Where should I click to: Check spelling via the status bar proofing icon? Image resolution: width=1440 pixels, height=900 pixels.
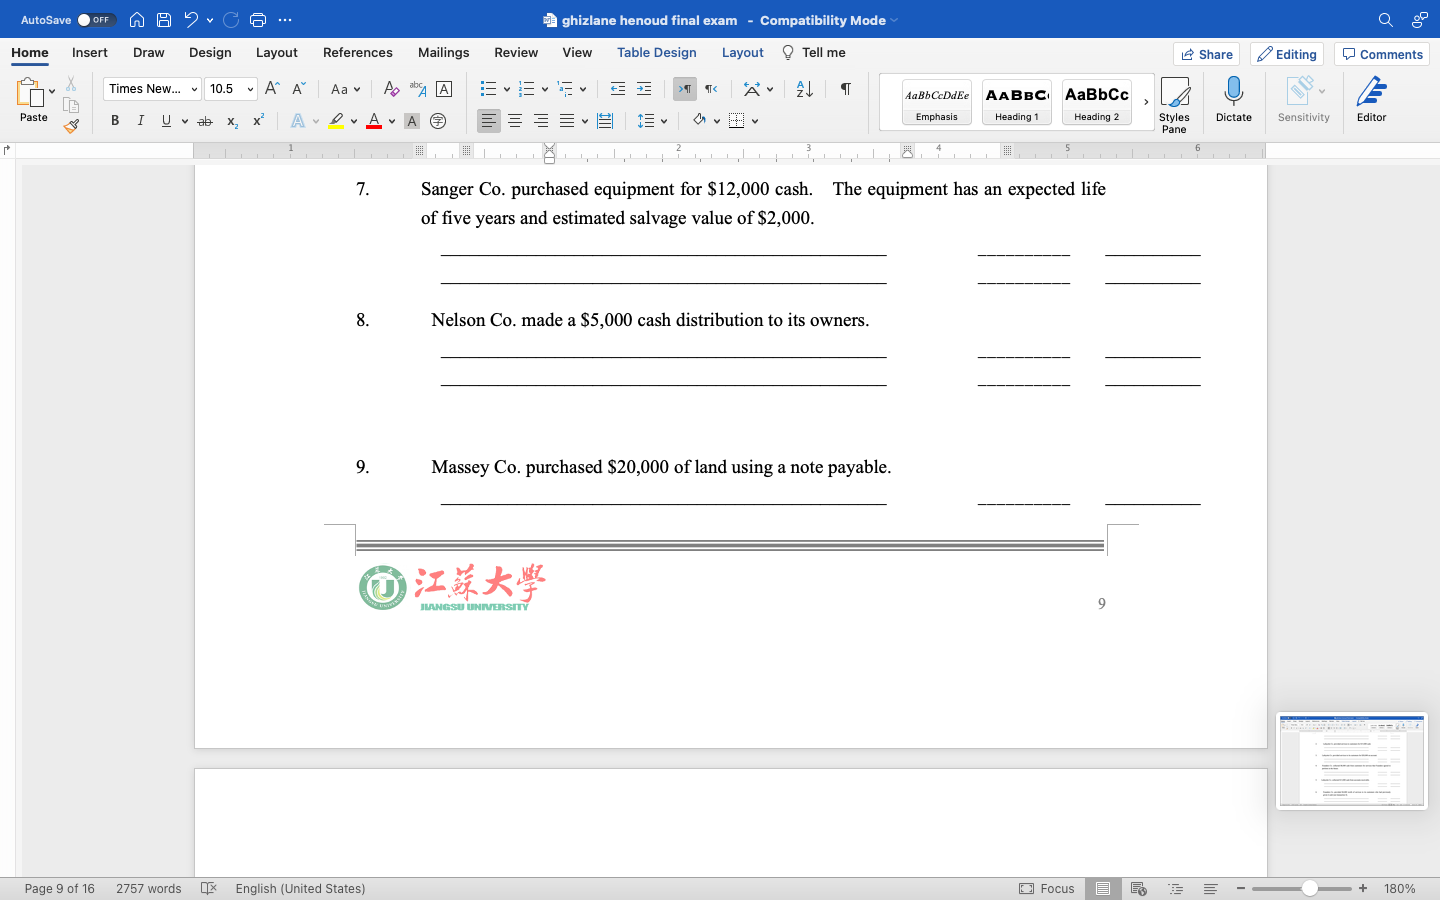[x=208, y=888]
